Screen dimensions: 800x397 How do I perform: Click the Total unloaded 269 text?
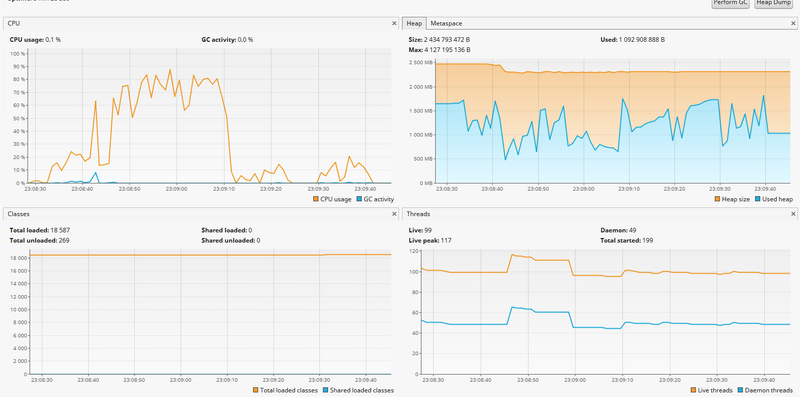coord(39,240)
